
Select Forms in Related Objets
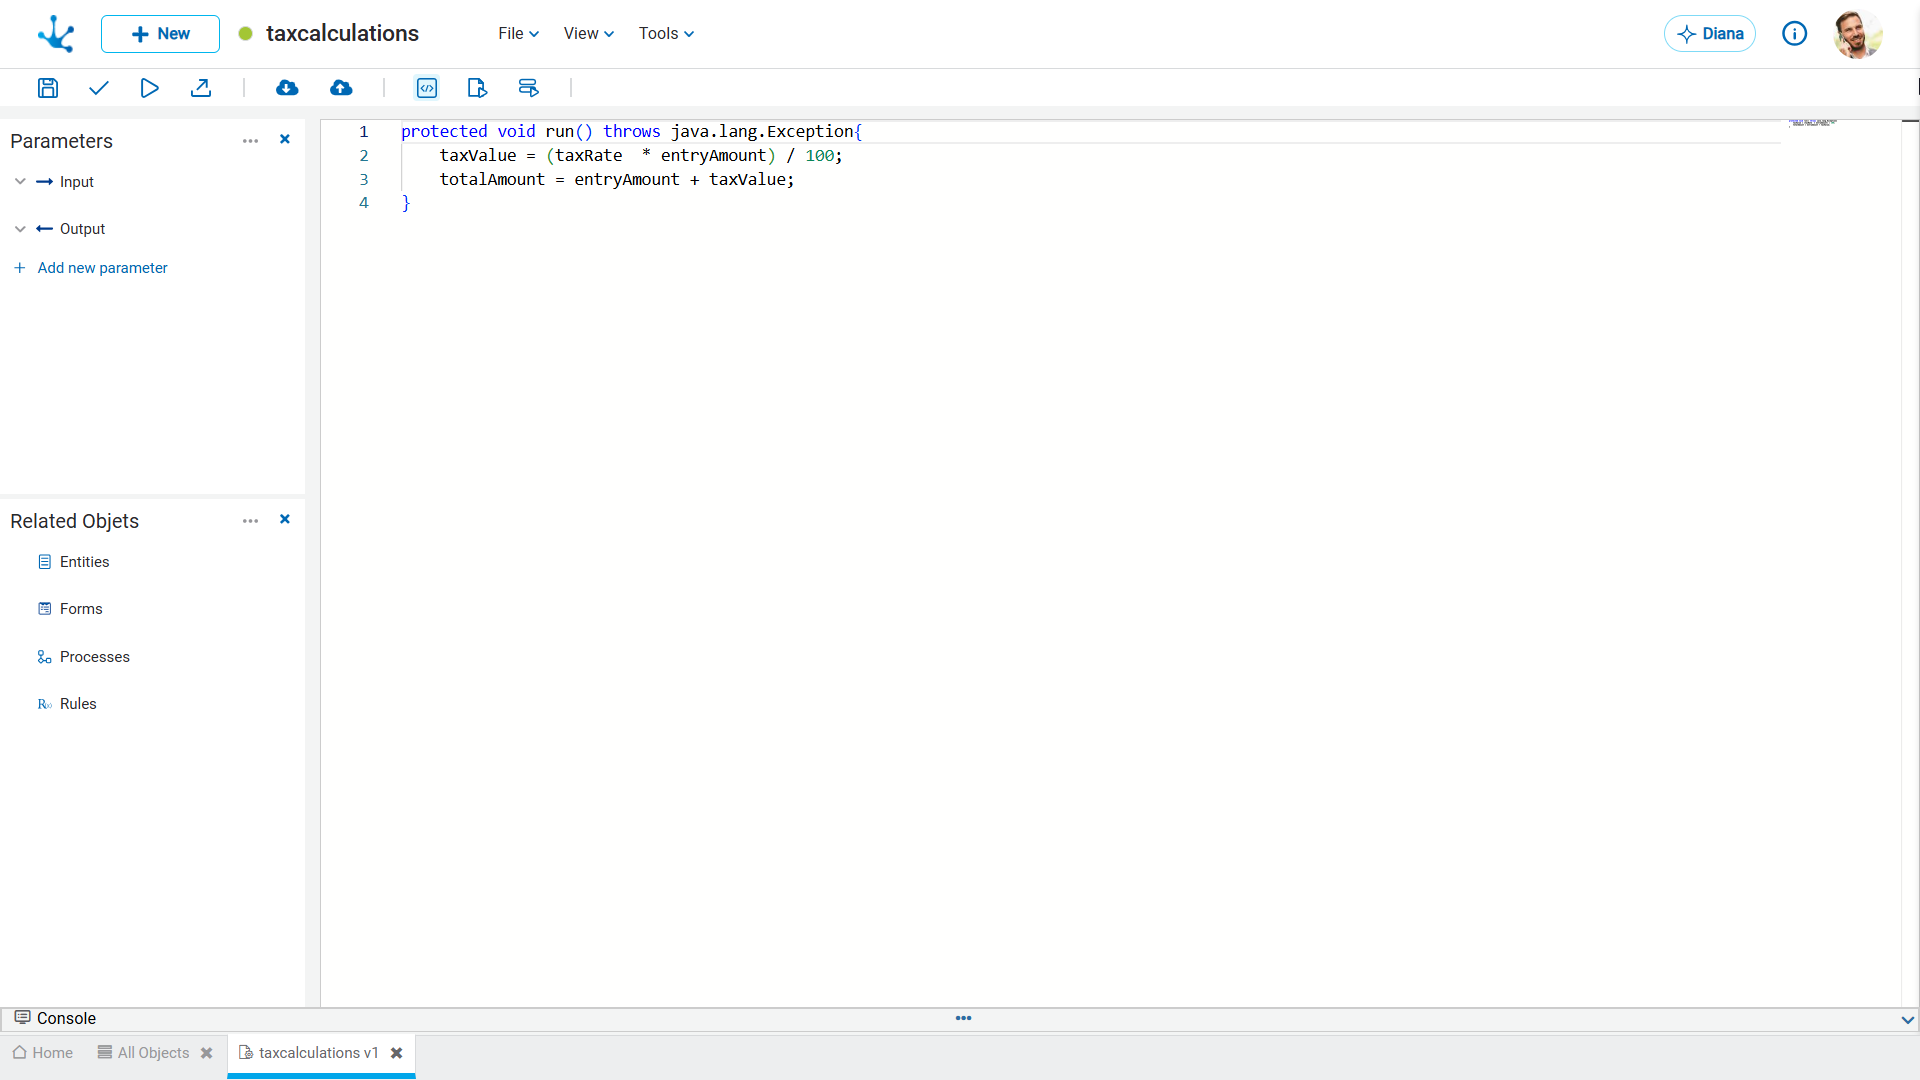70,609
